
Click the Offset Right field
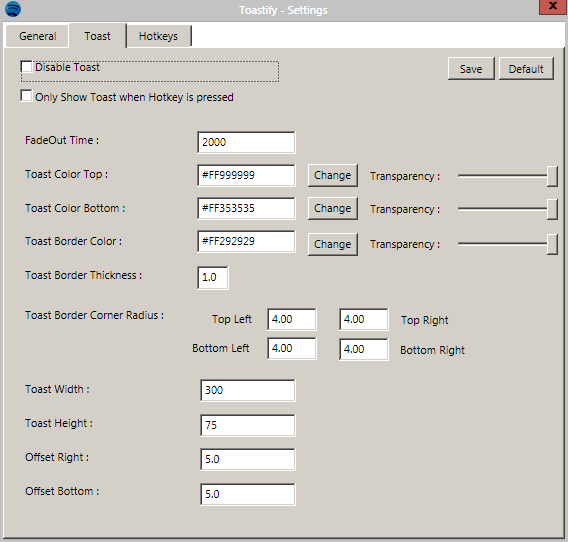(248, 459)
